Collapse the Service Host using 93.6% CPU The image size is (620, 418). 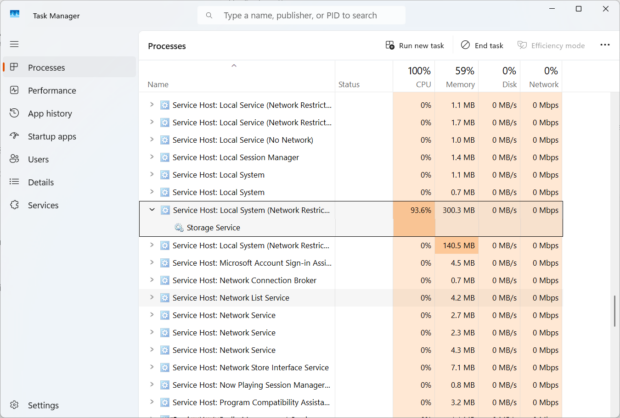pyautogui.click(x=152, y=210)
